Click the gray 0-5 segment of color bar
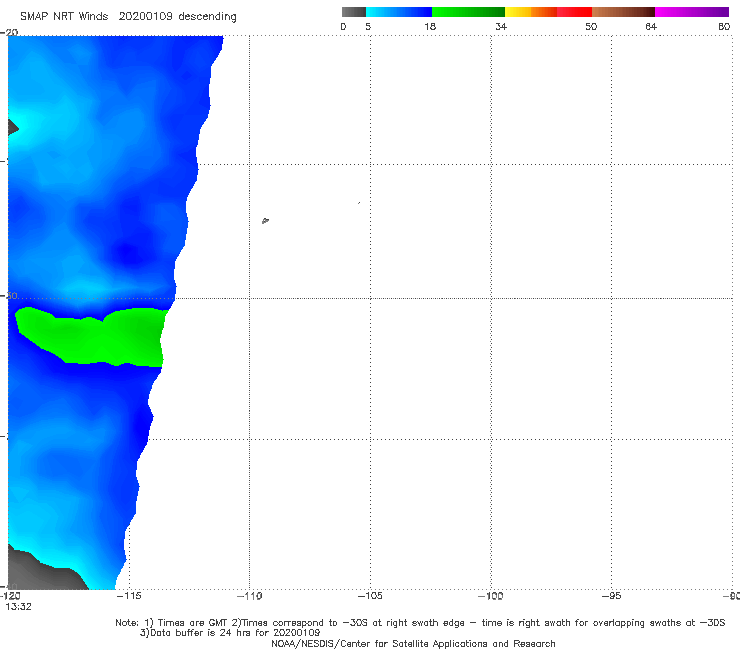The image size is (740, 650). pyautogui.click(x=354, y=12)
